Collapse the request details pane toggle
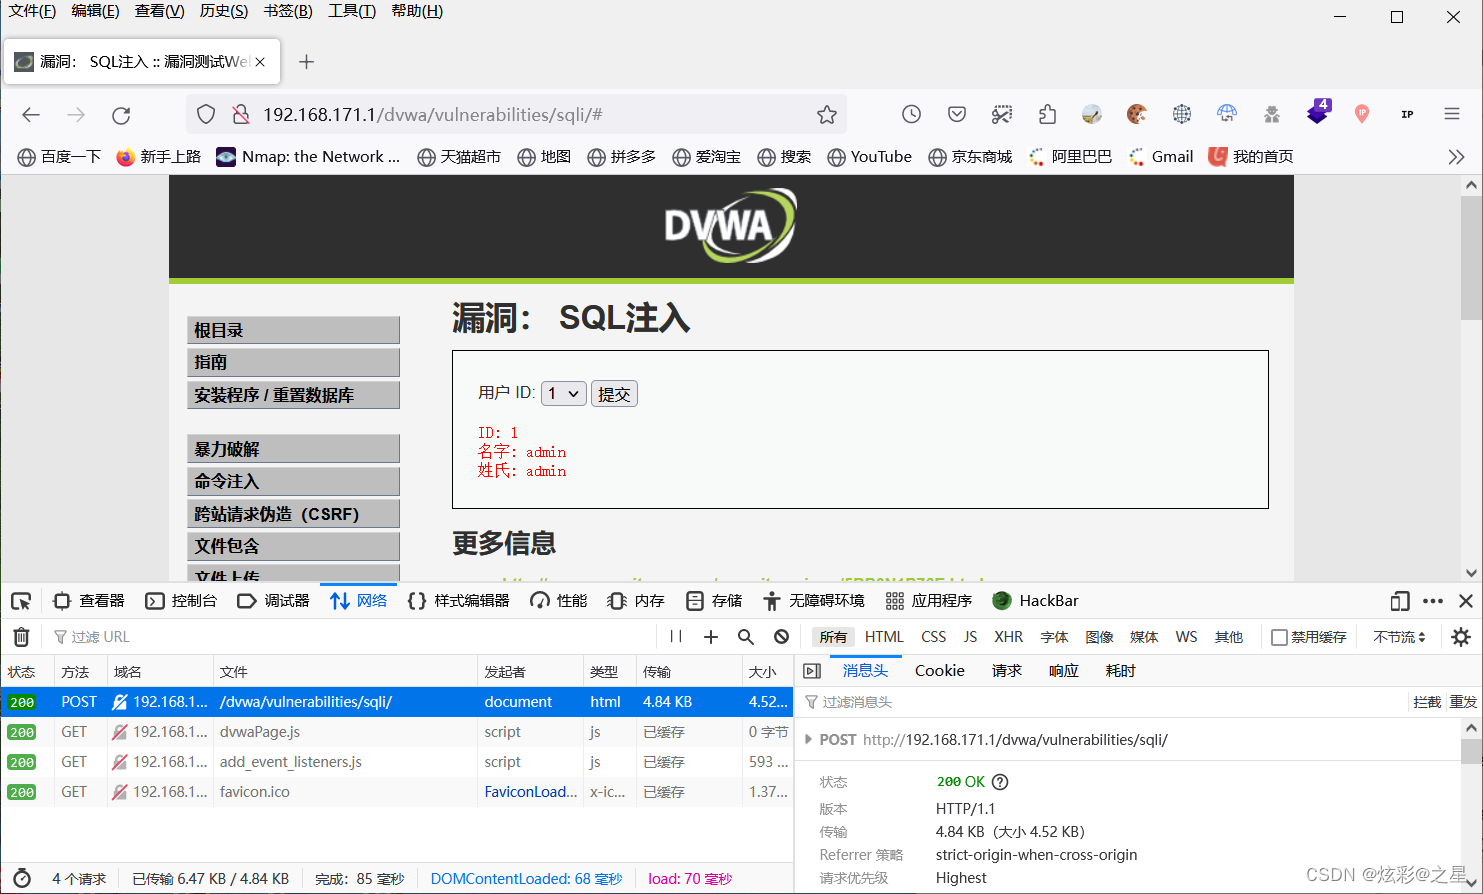This screenshot has width=1483, height=894. tap(812, 671)
